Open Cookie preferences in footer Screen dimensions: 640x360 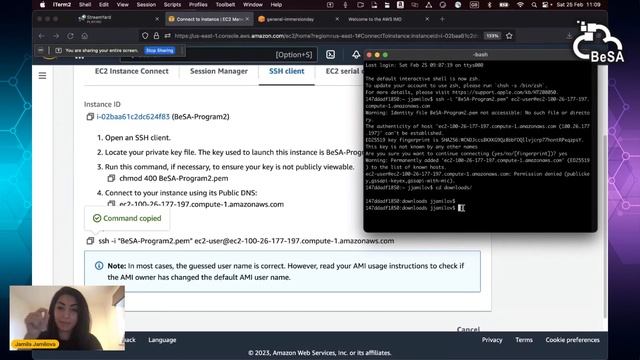572,340
